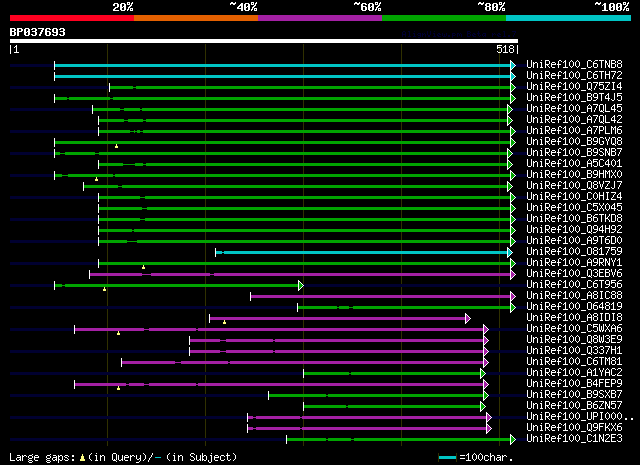640x465 pixels.
Task: Click the 'Large gaps' legend text
Action: pyautogui.click(x=42, y=458)
